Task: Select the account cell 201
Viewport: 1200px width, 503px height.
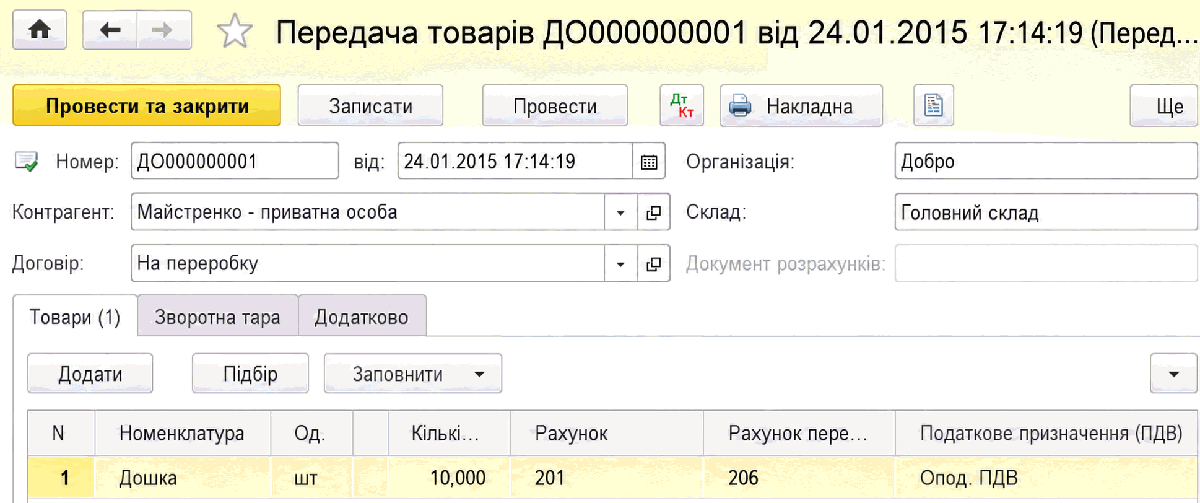Action: coord(606,477)
